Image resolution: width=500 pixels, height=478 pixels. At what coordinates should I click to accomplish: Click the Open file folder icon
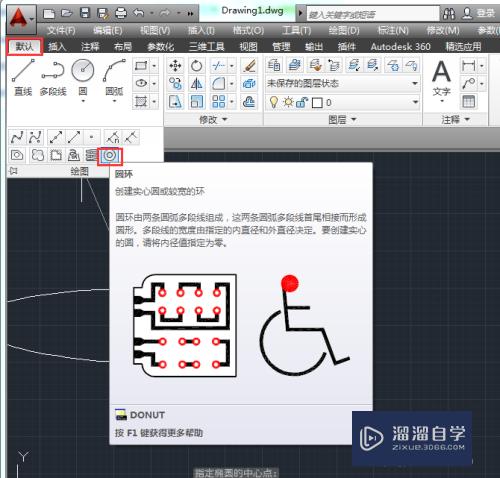pos(67,13)
